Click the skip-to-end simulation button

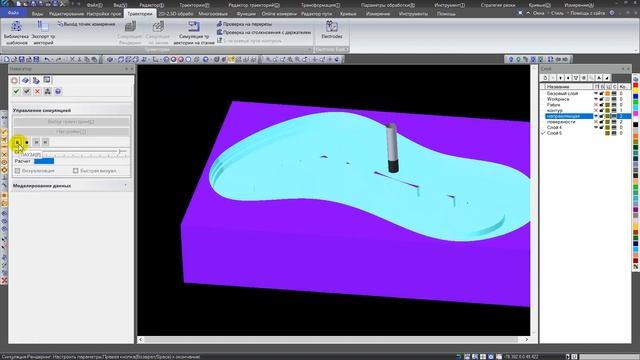(x=46, y=142)
